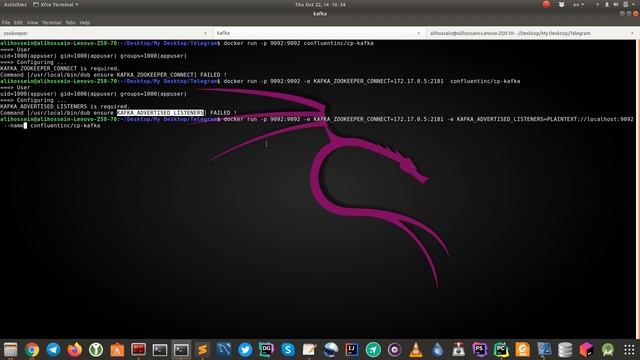This screenshot has height=360, width=640.
Task: Launch PhpStorm from the dock
Action: (480, 350)
